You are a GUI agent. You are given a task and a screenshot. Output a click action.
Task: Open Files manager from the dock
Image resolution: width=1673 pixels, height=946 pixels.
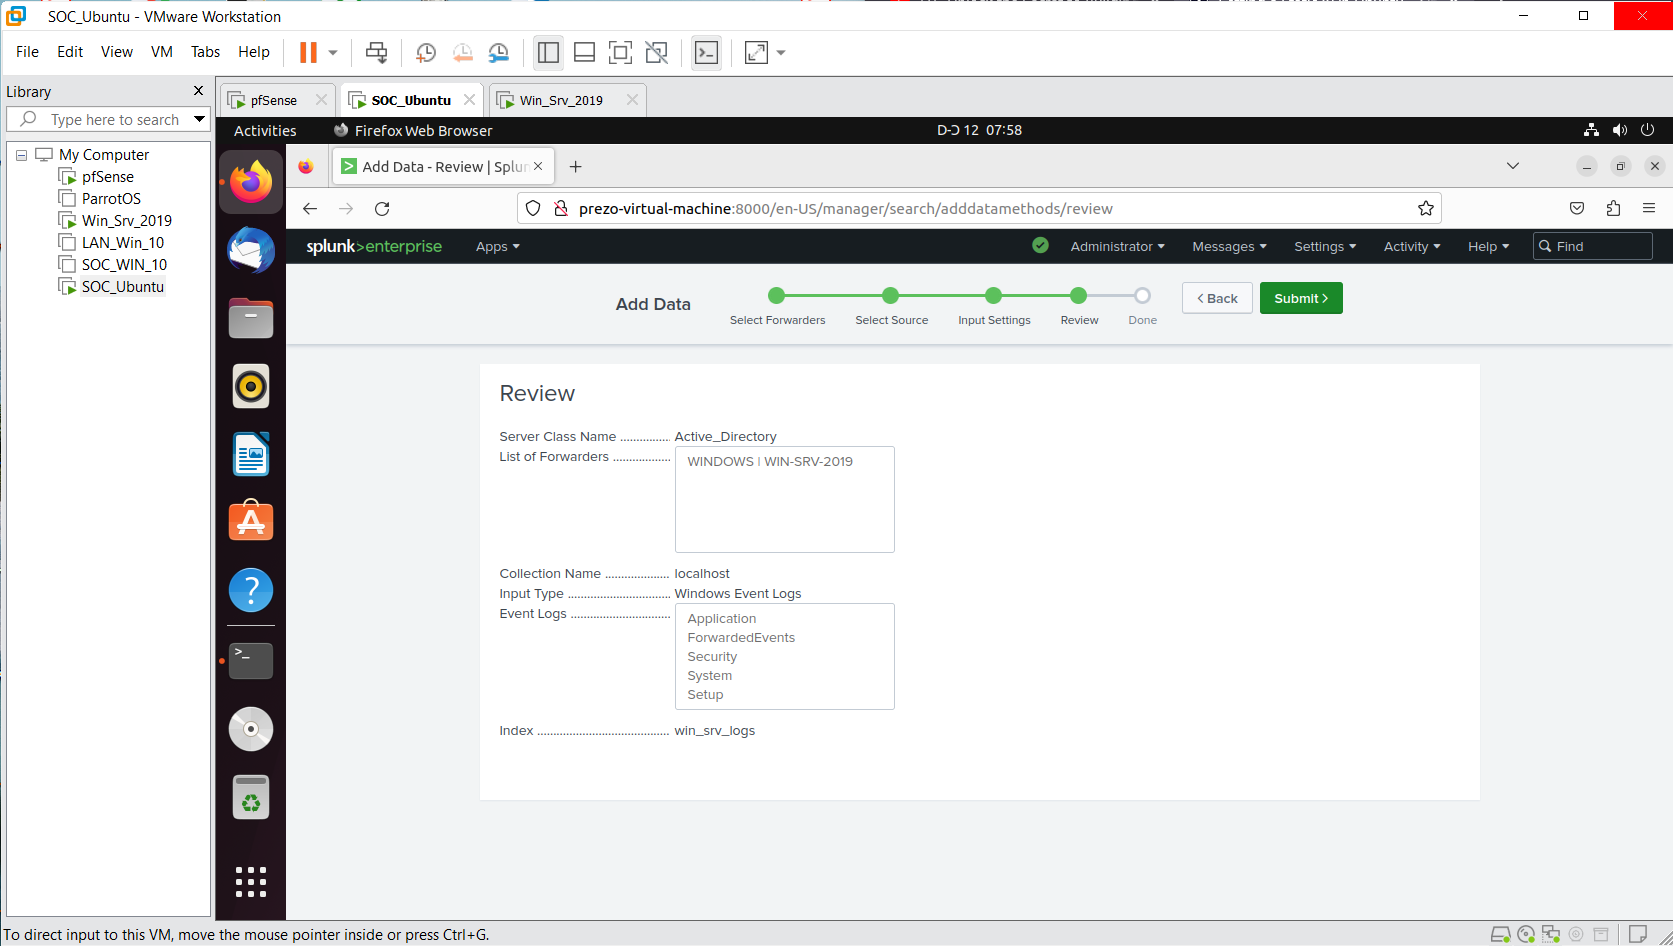pos(251,319)
